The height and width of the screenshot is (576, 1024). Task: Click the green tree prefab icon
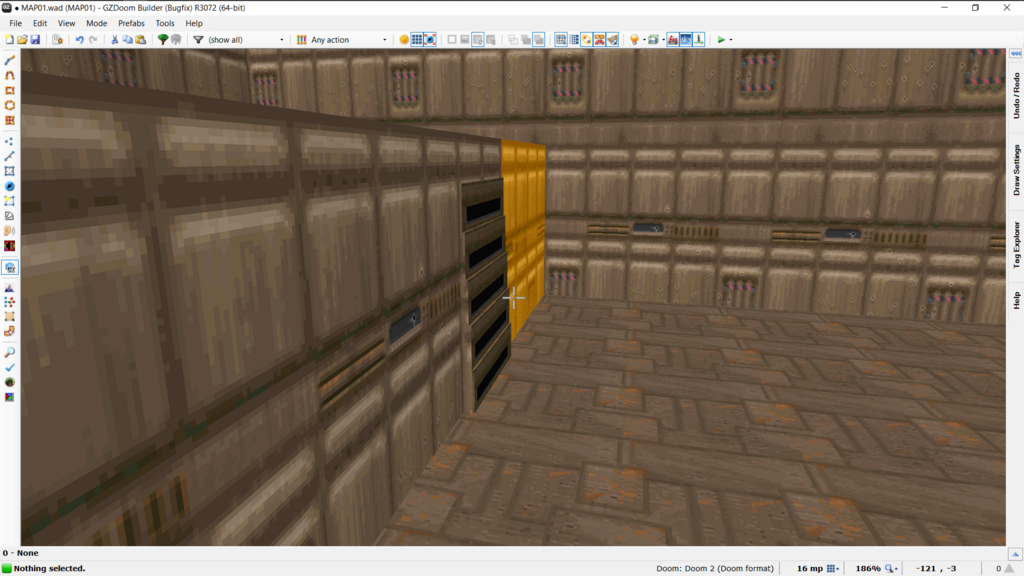163,40
